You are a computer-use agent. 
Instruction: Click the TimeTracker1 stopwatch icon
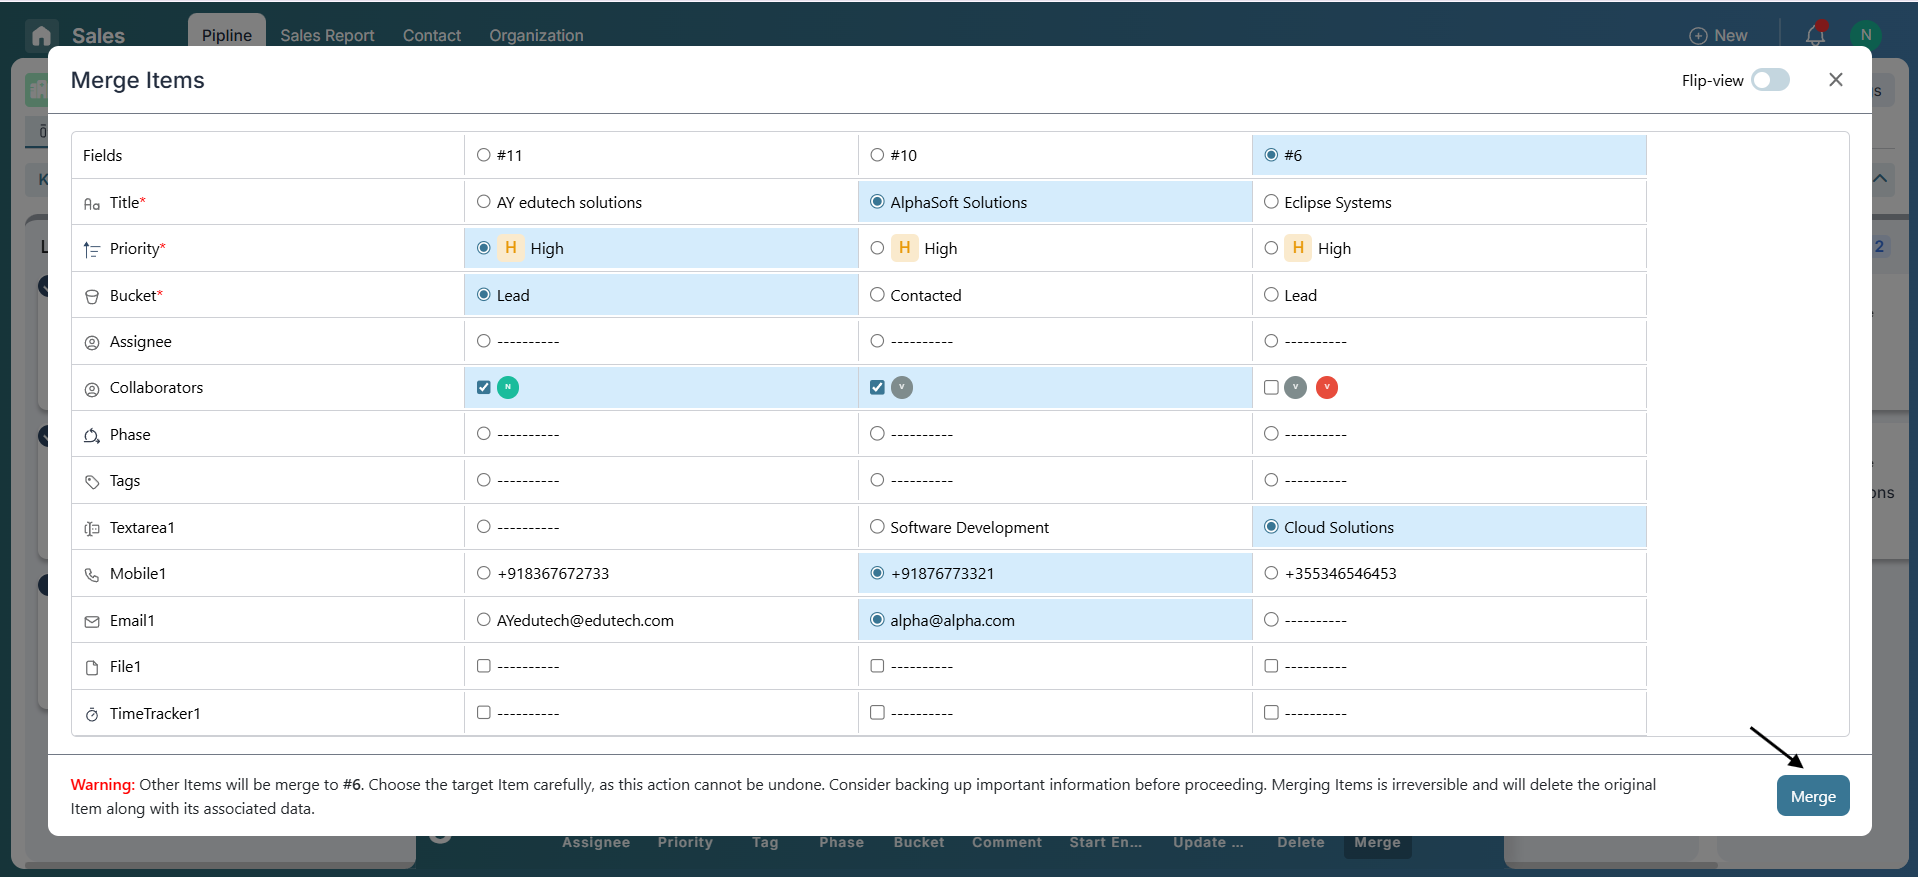[x=92, y=714]
